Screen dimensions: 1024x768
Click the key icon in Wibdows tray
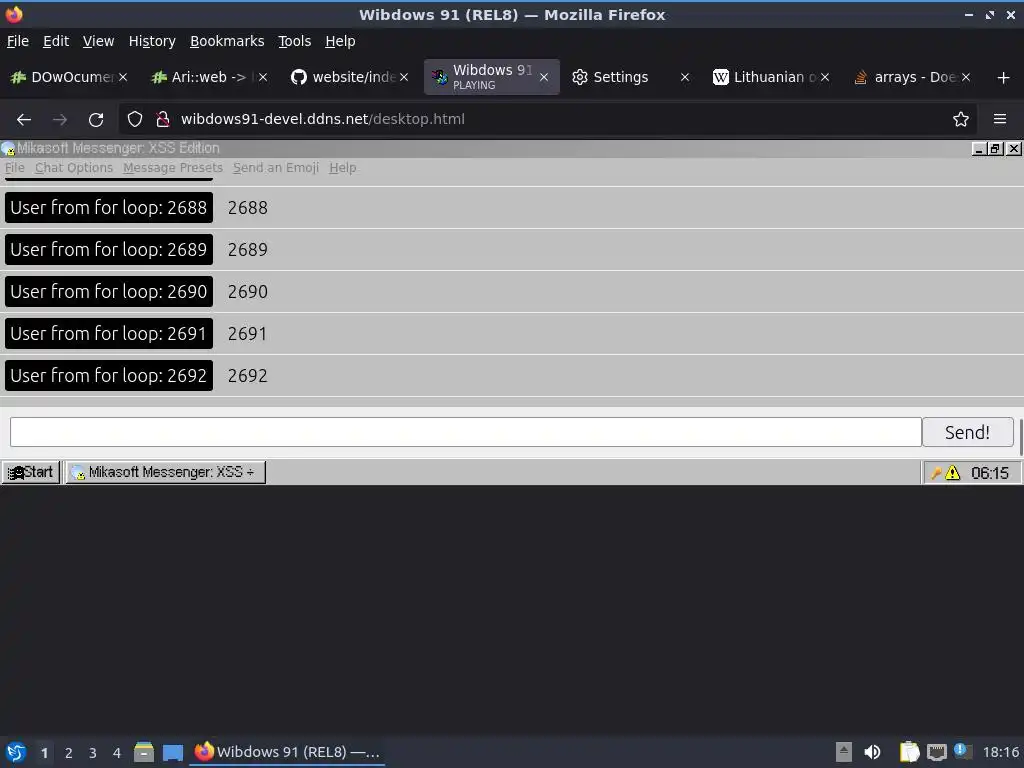[x=936, y=473]
